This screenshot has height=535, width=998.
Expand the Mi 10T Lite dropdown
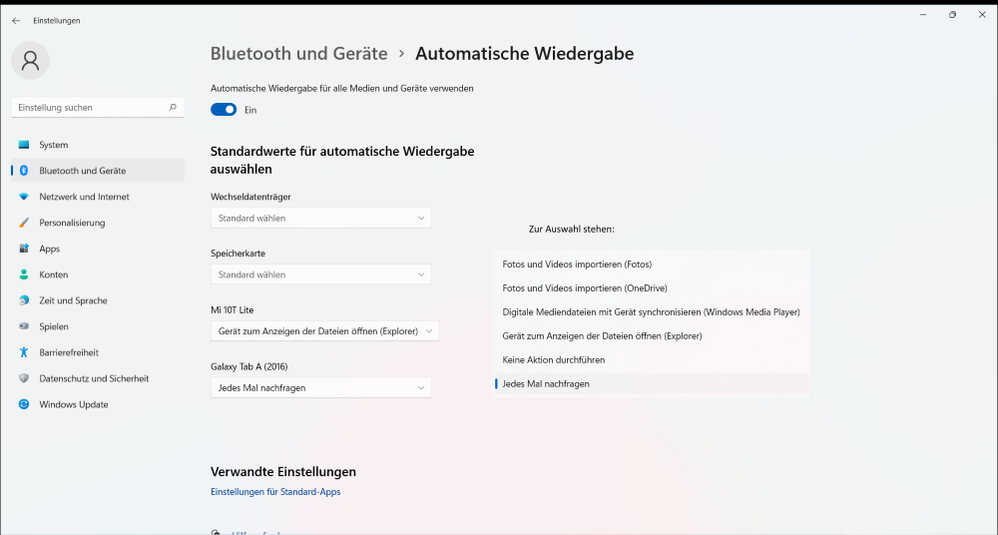pos(324,331)
